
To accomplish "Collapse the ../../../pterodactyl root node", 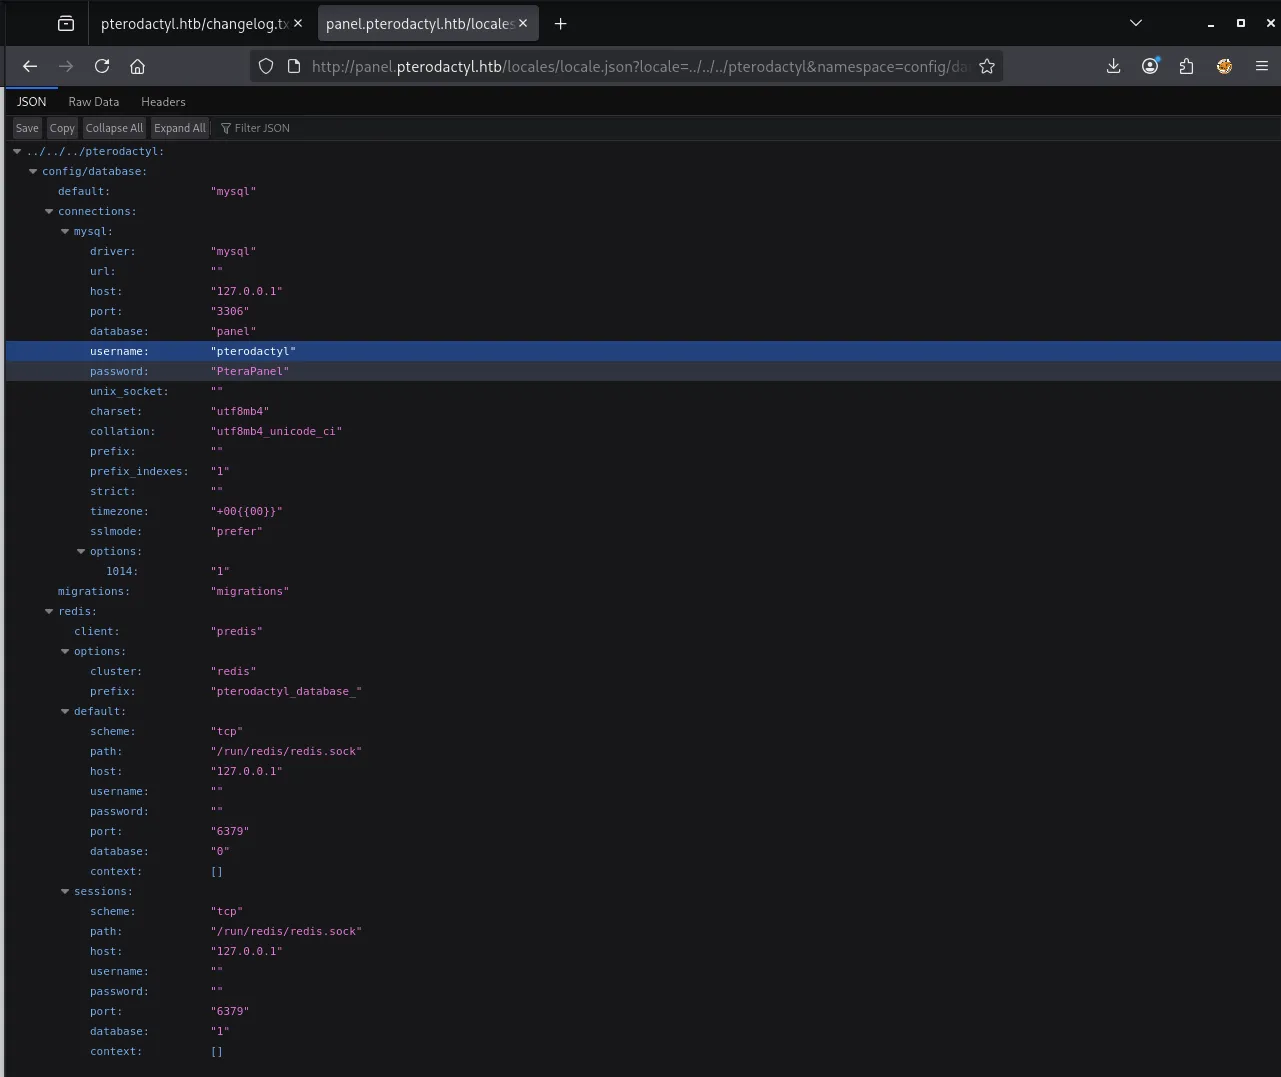I will point(17,151).
